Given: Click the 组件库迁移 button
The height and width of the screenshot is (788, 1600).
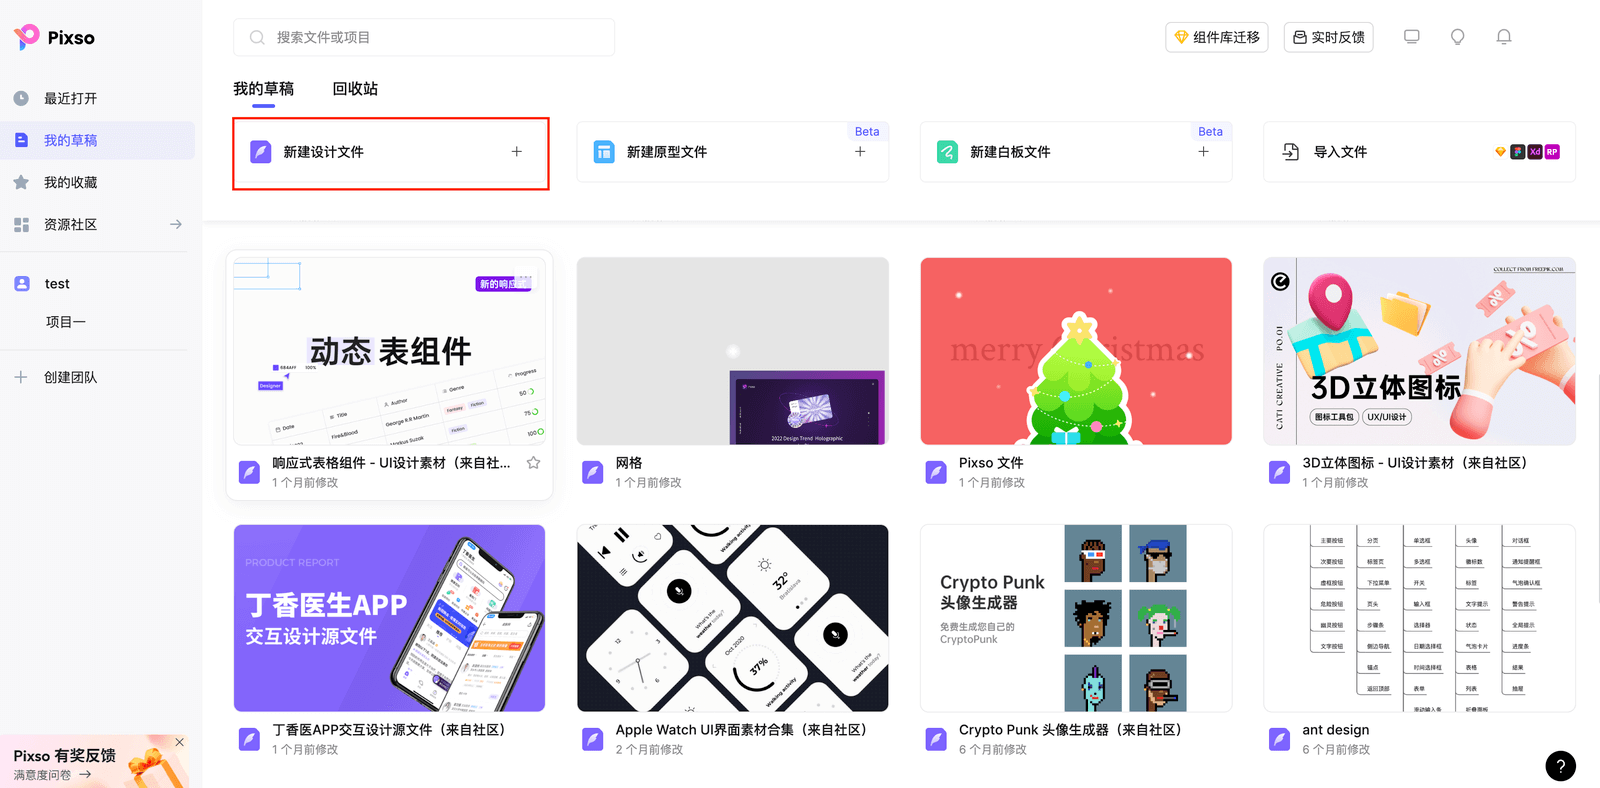Looking at the screenshot, I should pyautogui.click(x=1217, y=37).
